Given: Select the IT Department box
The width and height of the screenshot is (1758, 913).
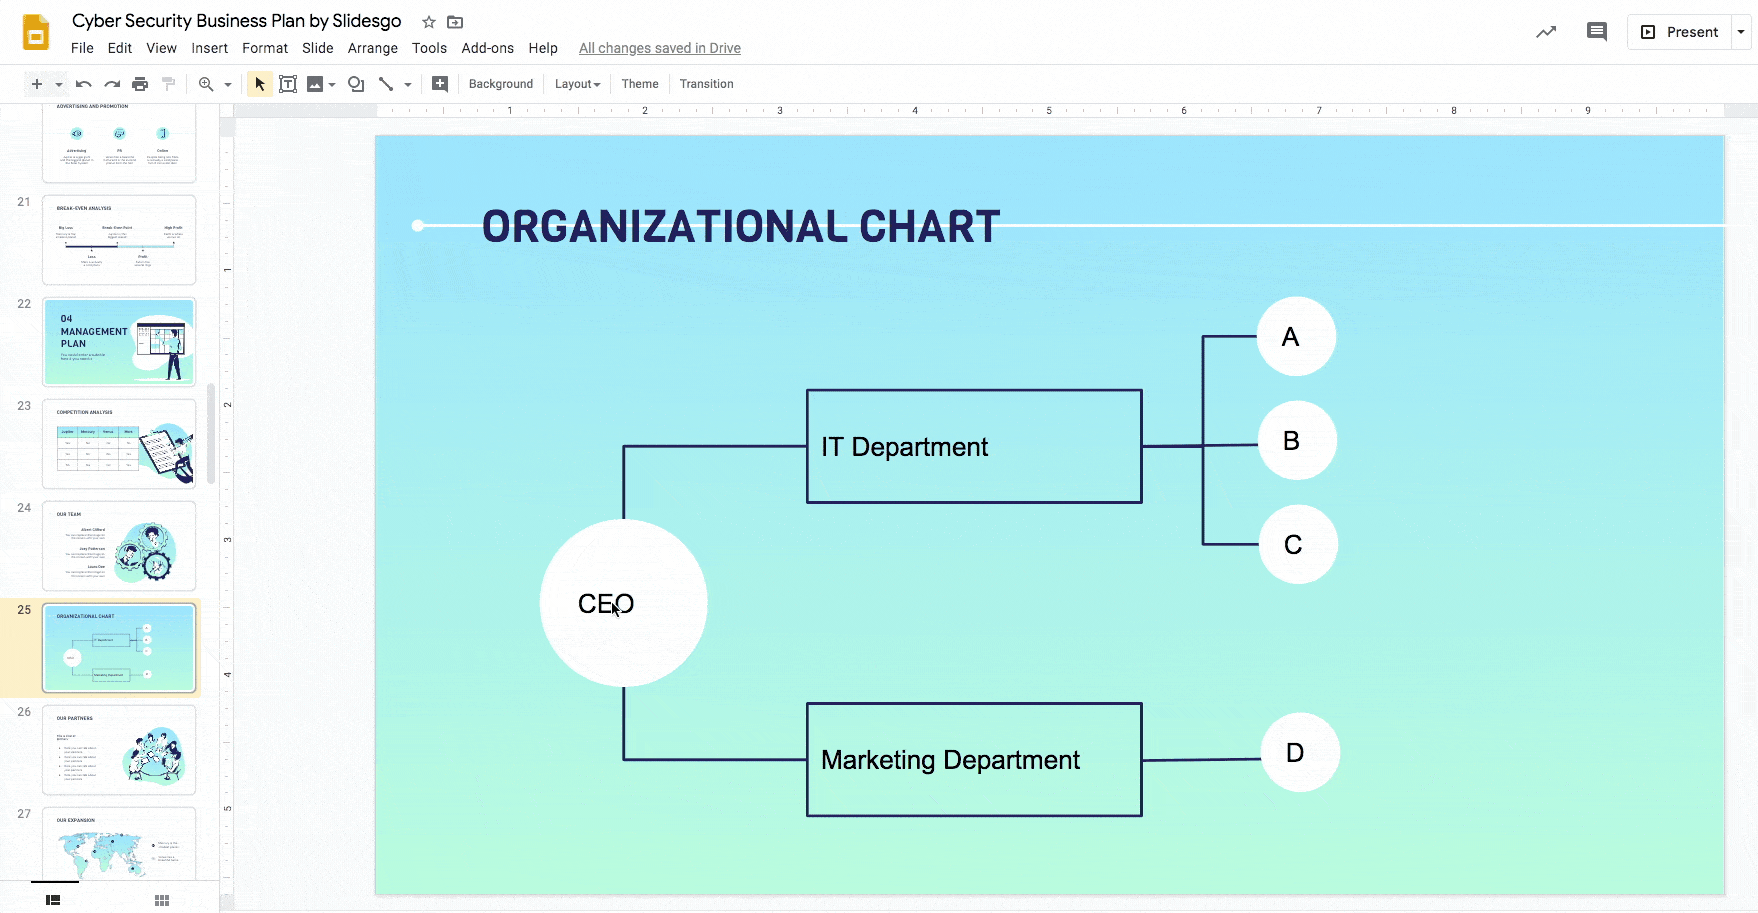Looking at the screenshot, I should click(x=974, y=446).
